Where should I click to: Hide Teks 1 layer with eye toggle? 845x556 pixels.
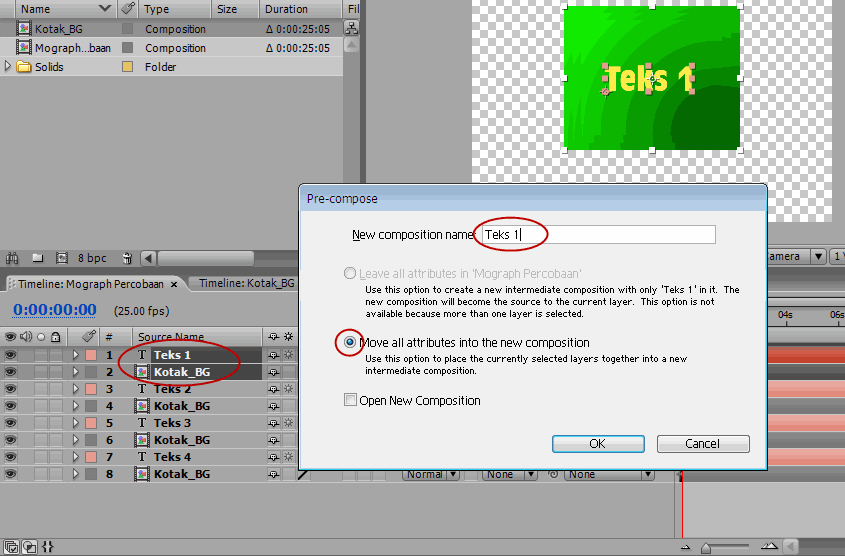pyautogui.click(x=10, y=355)
